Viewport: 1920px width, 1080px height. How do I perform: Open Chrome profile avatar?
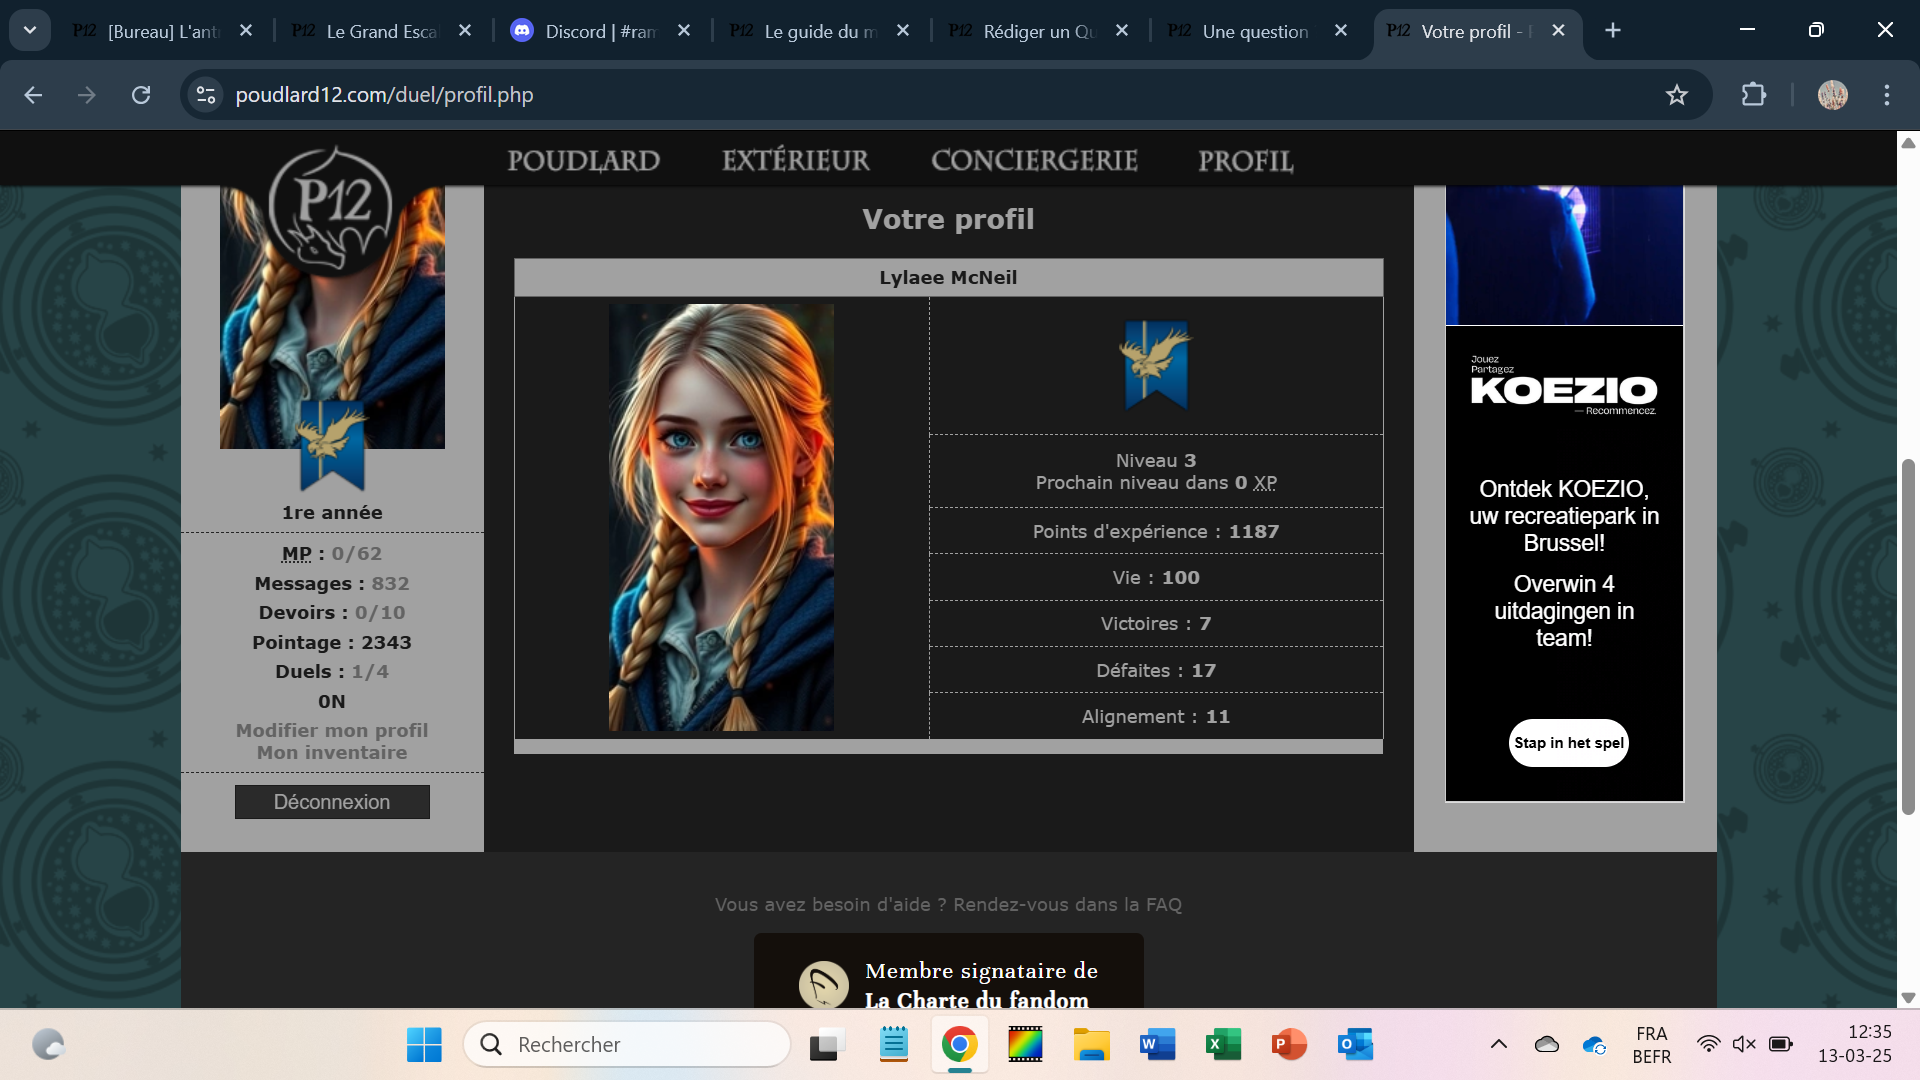pyautogui.click(x=1832, y=95)
